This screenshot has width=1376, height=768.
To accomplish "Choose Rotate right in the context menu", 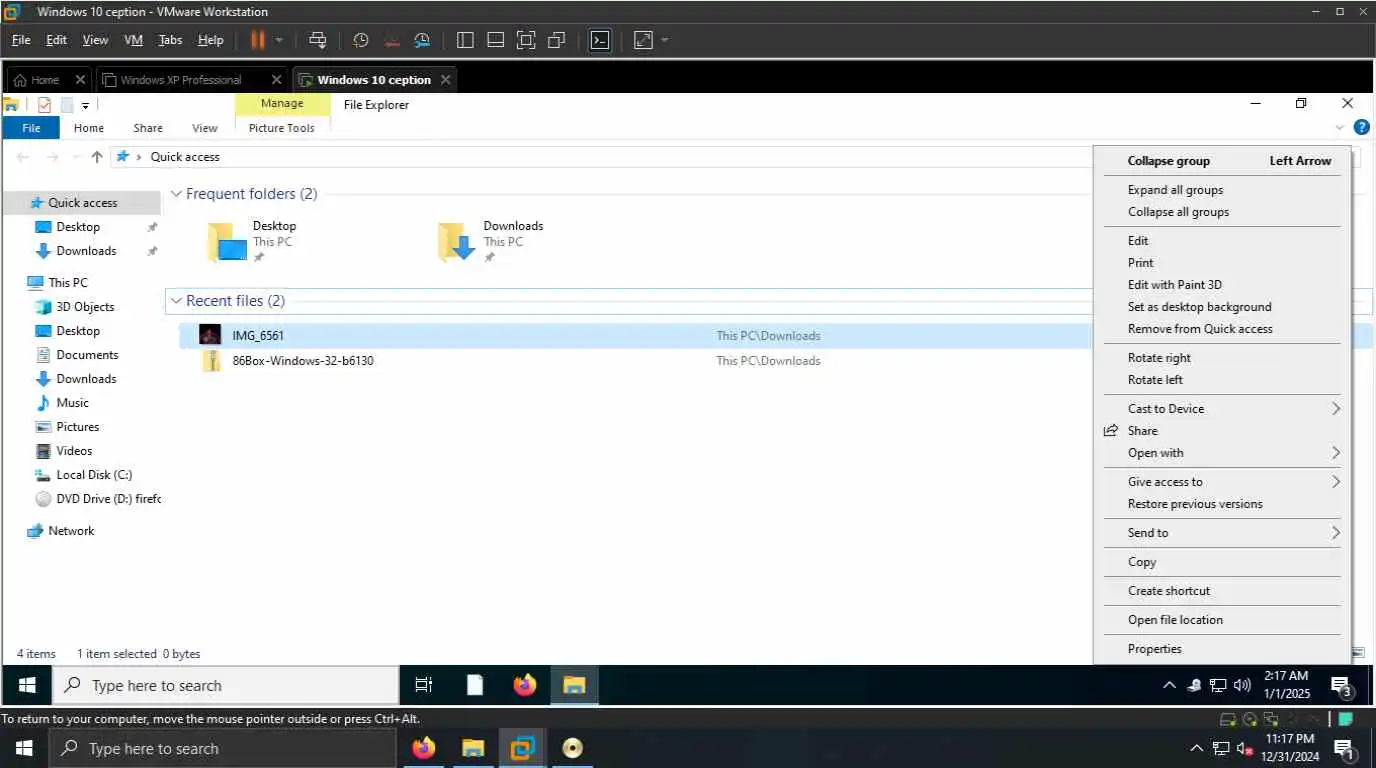I will point(1159,358).
